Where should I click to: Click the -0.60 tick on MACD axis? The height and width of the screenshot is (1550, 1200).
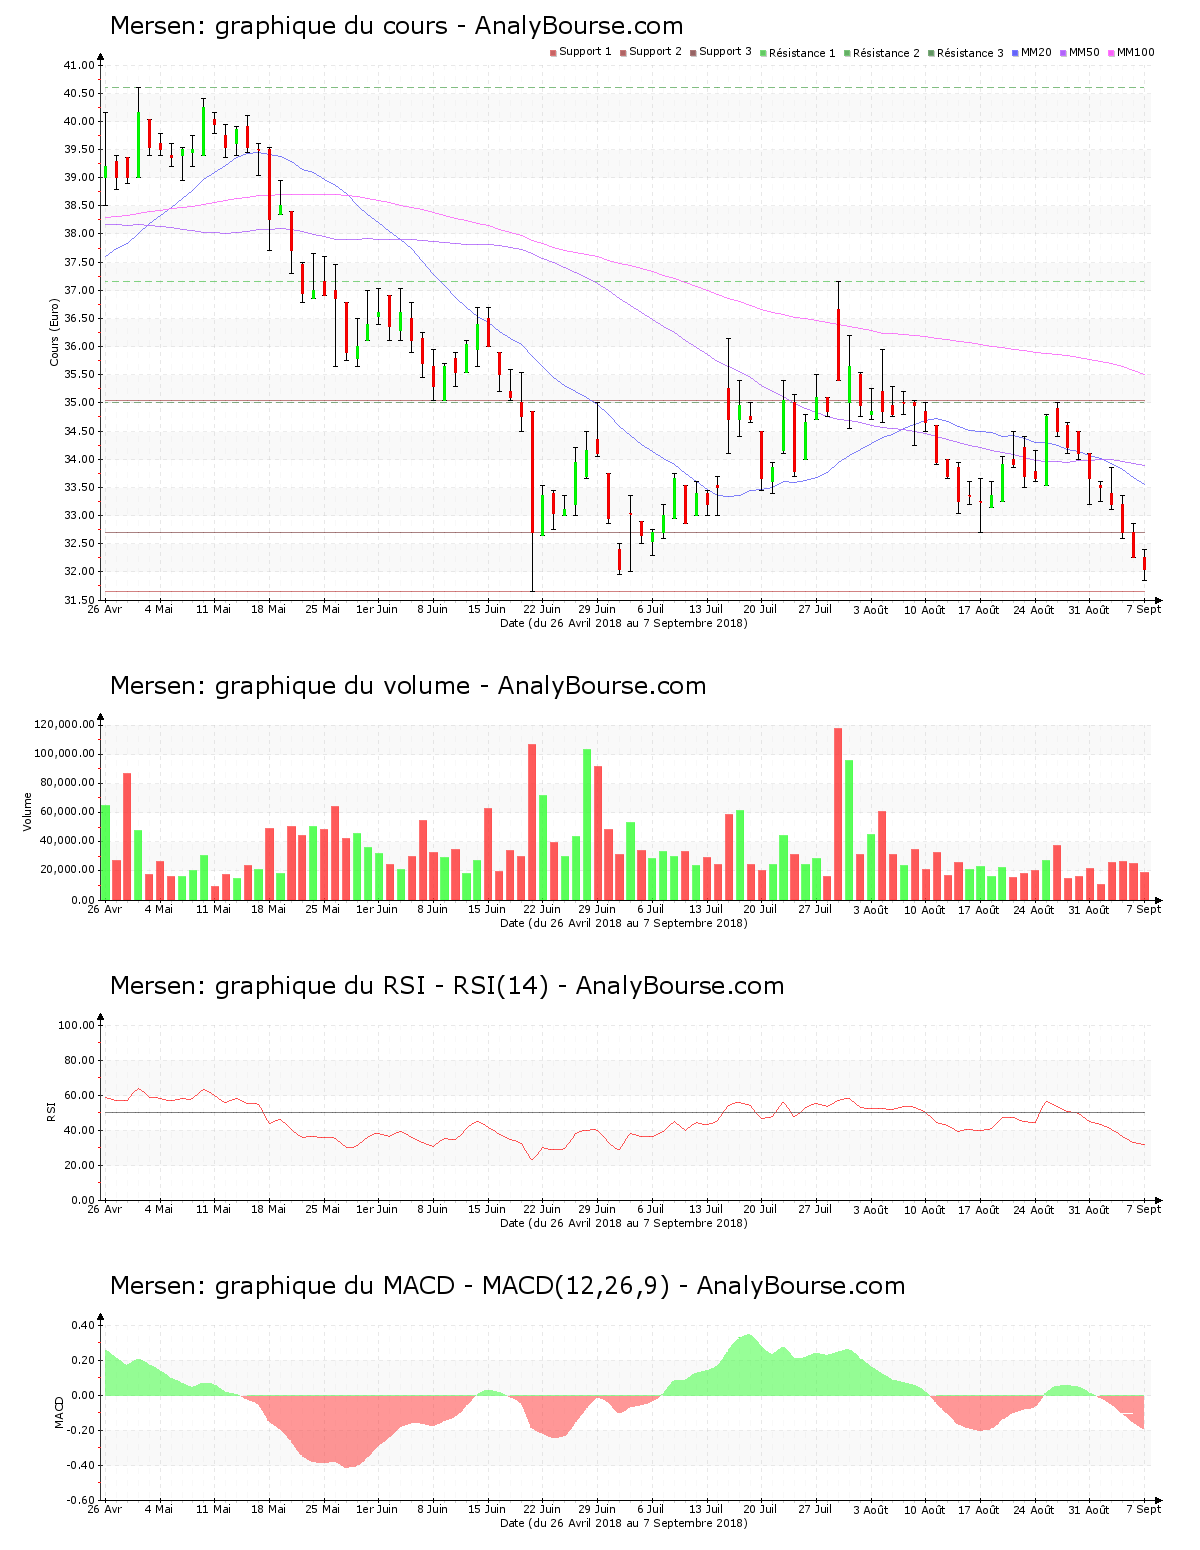pos(81,1500)
